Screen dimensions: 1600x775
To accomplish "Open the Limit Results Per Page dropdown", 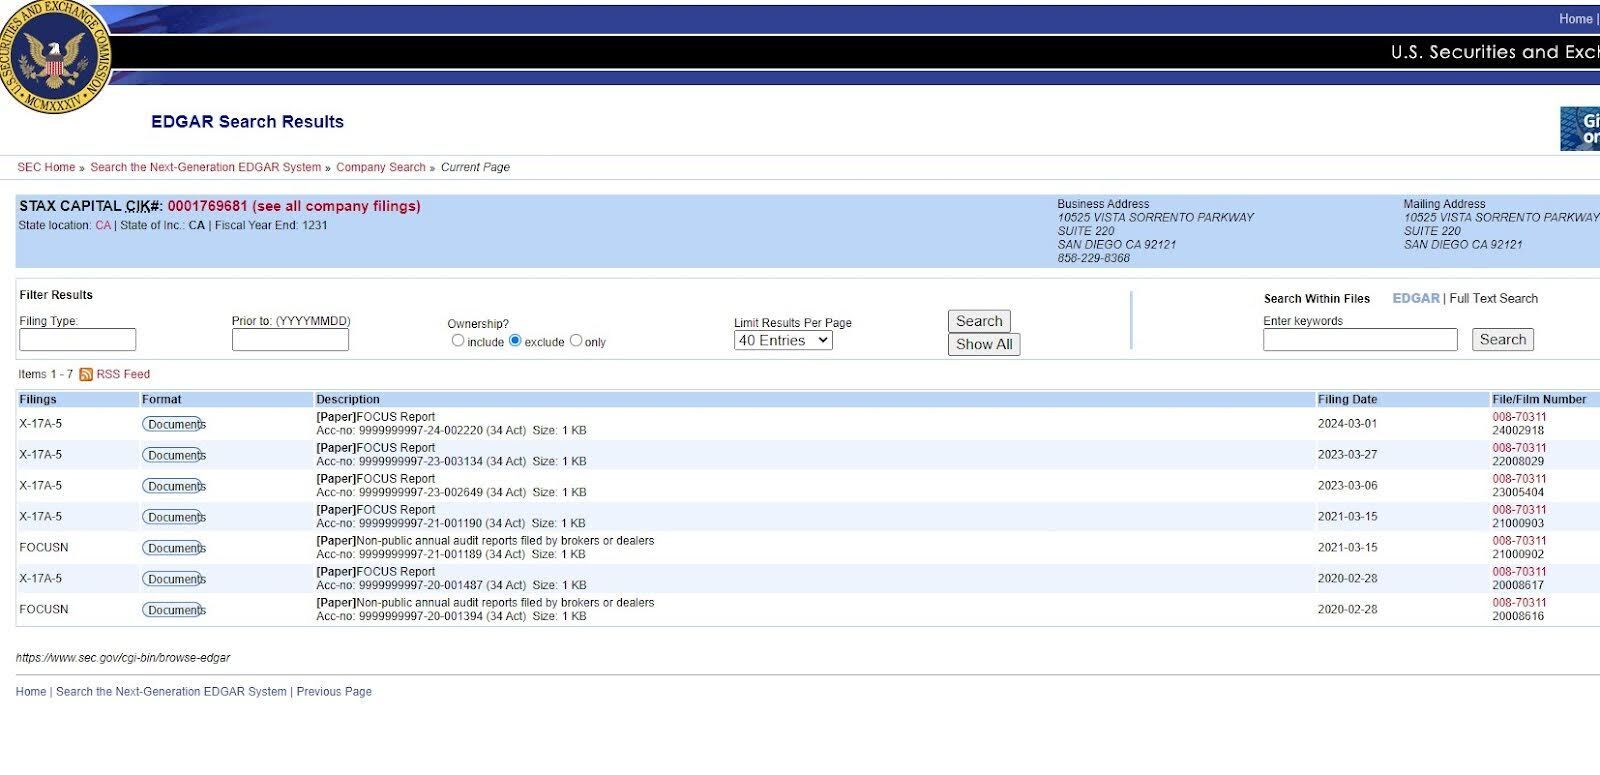I will (x=783, y=340).
